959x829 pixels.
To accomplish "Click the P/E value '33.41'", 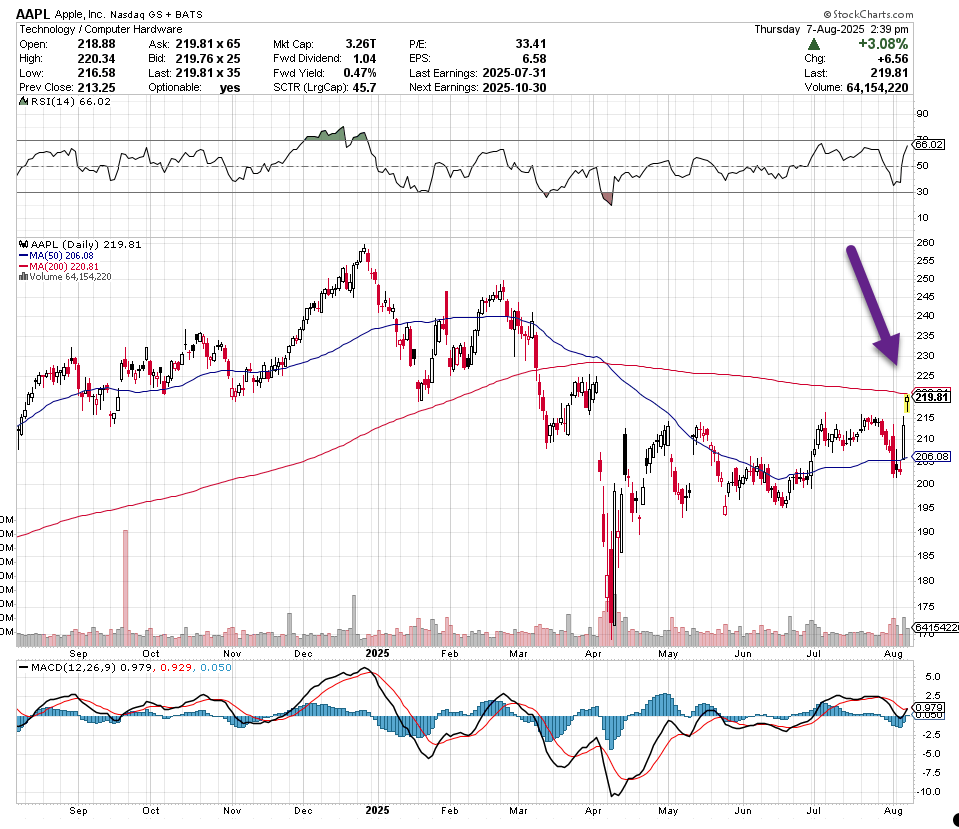I will tap(531, 44).
